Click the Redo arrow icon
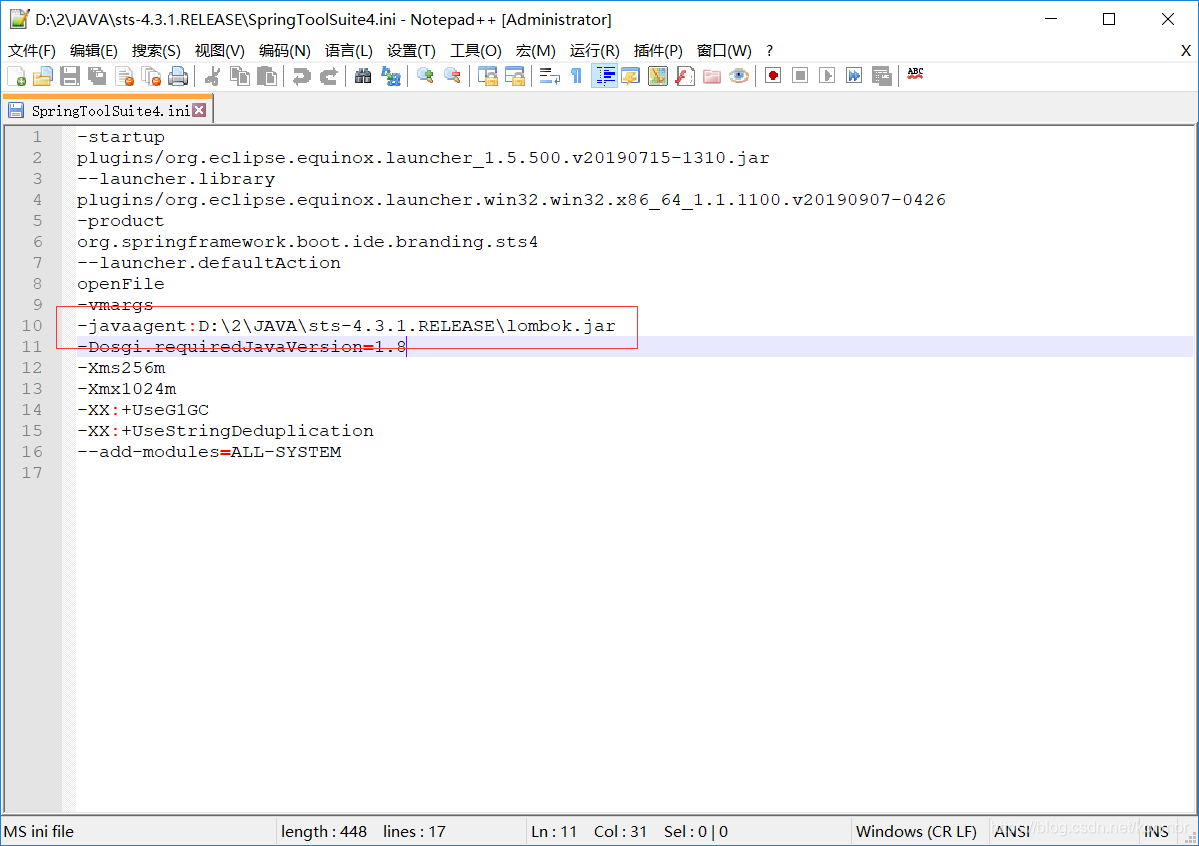This screenshot has height=846, width=1199. click(x=329, y=76)
